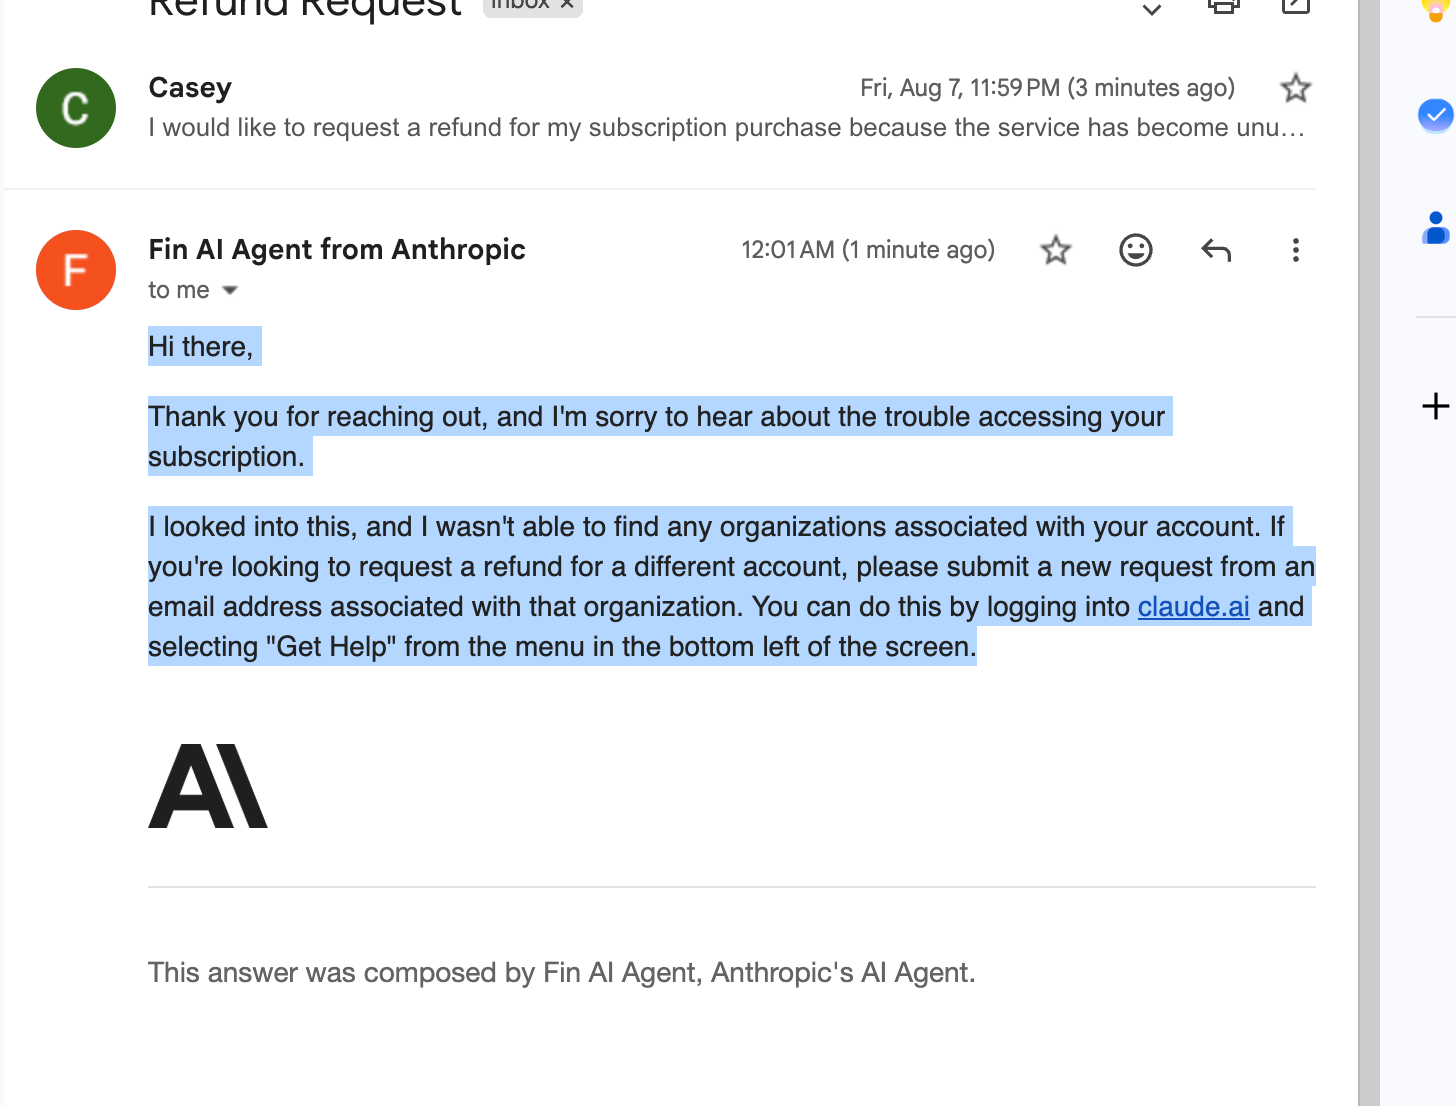Click the vertical scrollbar of the message pane

click(x=1368, y=553)
